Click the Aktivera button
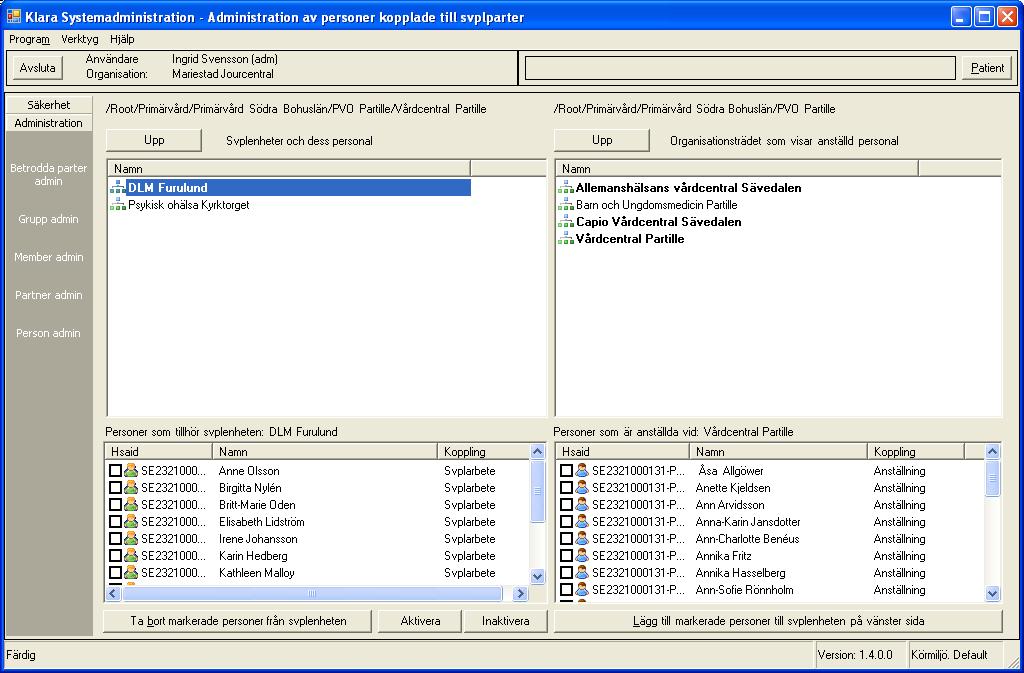 pos(420,621)
